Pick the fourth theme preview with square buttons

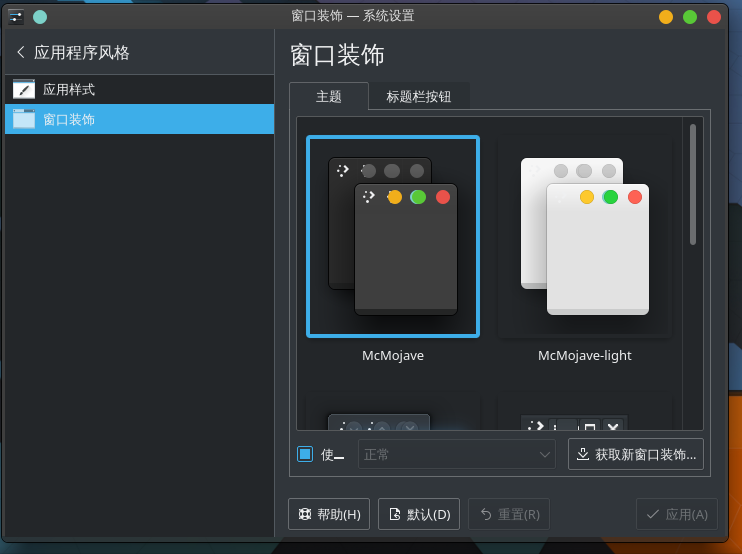[x=585, y=412]
